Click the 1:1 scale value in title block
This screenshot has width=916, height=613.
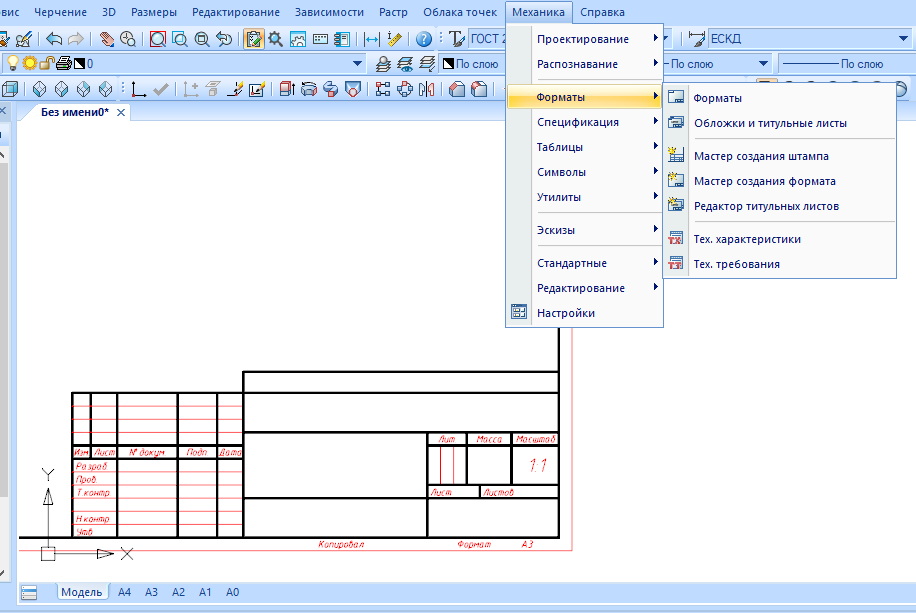point(537,465)
